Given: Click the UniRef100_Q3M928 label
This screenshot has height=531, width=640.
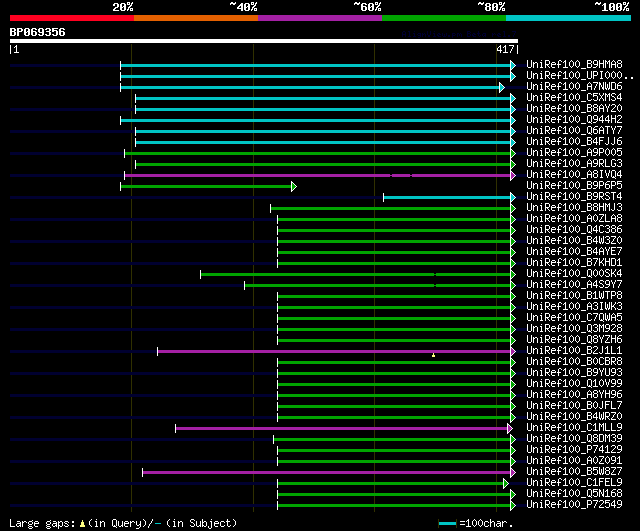Looking at the screenshot, I should 574,329.
